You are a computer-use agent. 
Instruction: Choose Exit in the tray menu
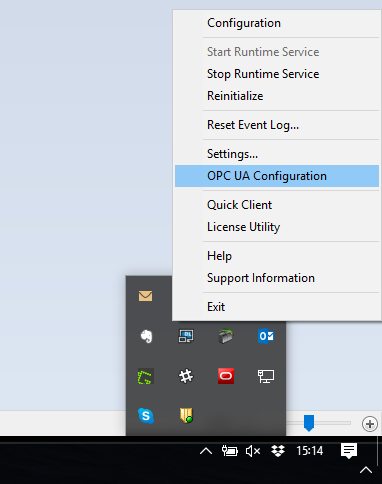point(277,307)
